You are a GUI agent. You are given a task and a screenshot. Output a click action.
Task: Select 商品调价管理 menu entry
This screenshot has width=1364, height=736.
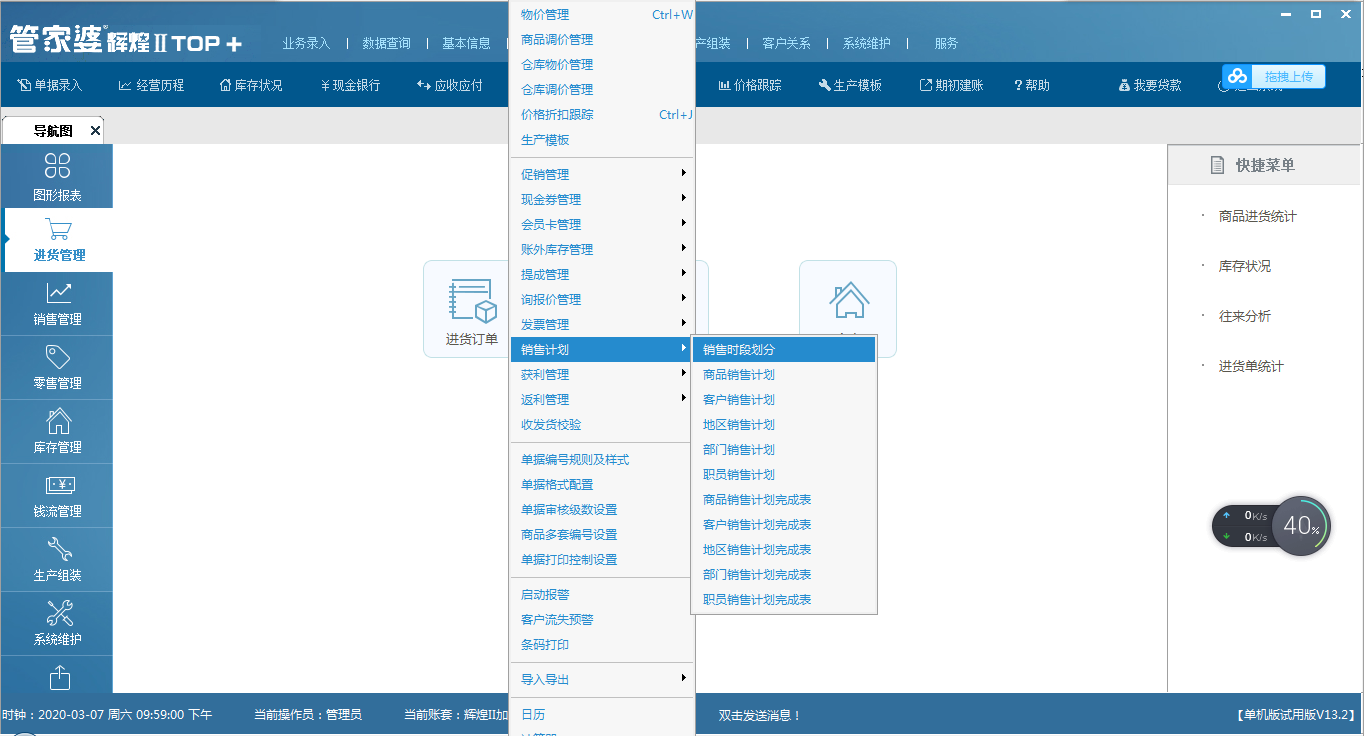(x=602, y=39)
